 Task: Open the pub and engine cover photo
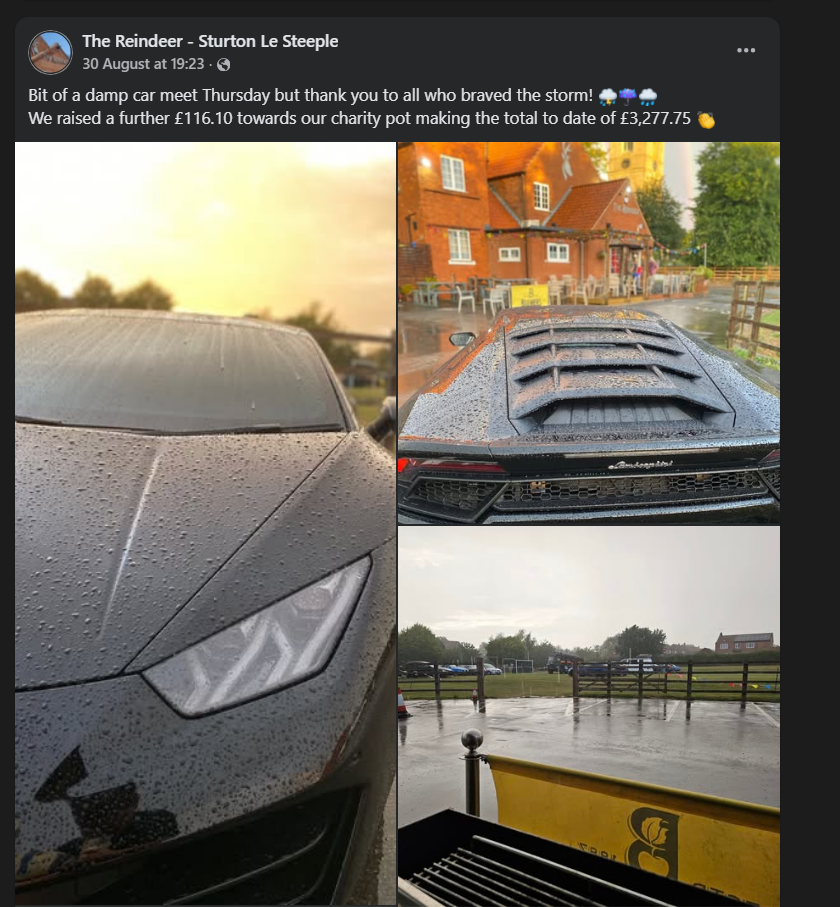(x=589, y=333)
